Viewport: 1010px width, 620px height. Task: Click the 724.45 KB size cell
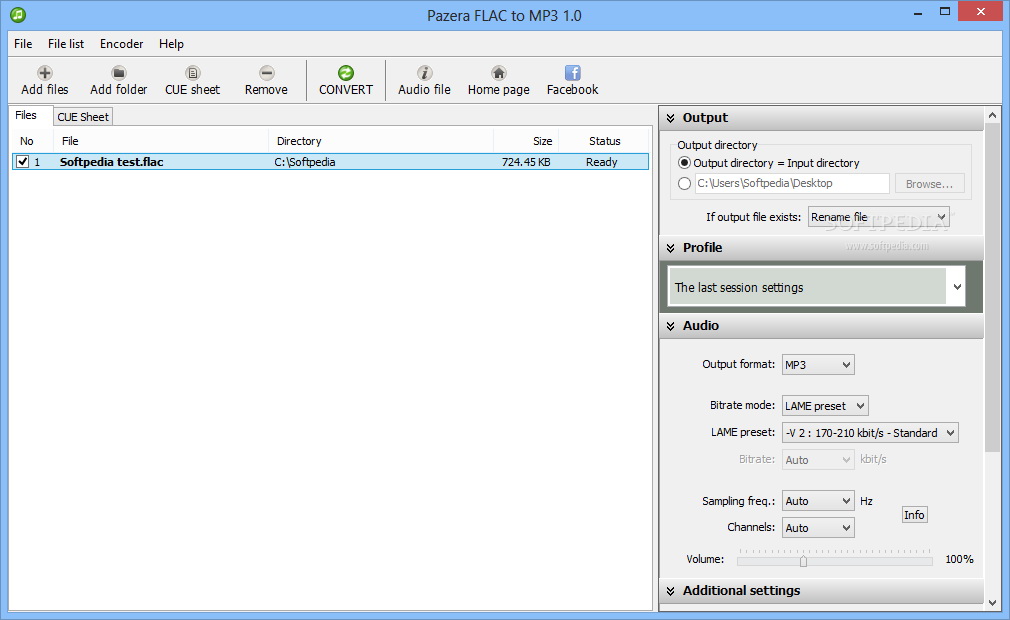click(526, 162)
